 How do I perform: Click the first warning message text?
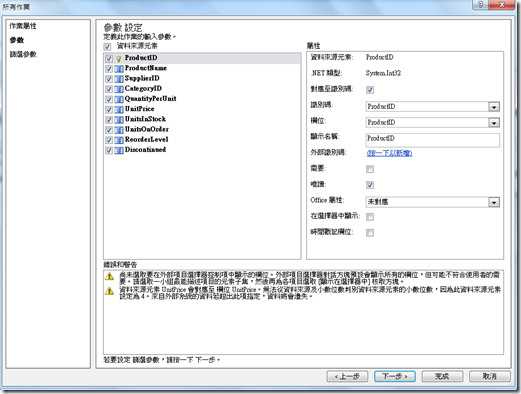click(x=309, y=278)
